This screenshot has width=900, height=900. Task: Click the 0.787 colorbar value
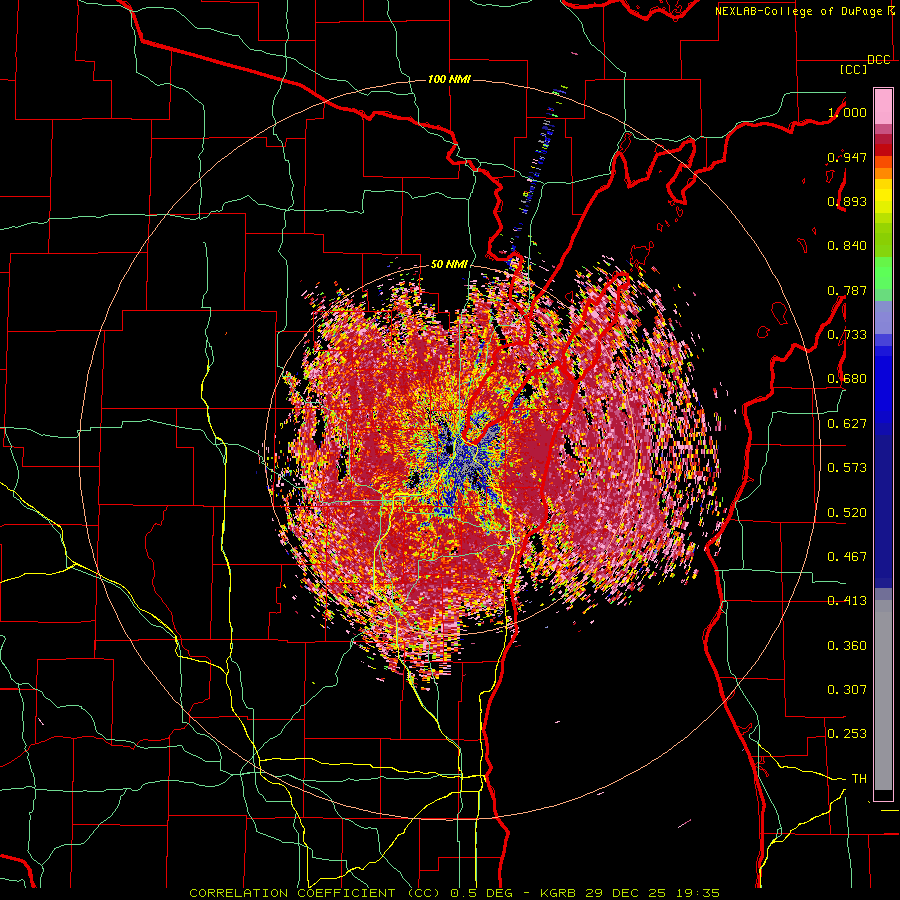tap(847, 290)
